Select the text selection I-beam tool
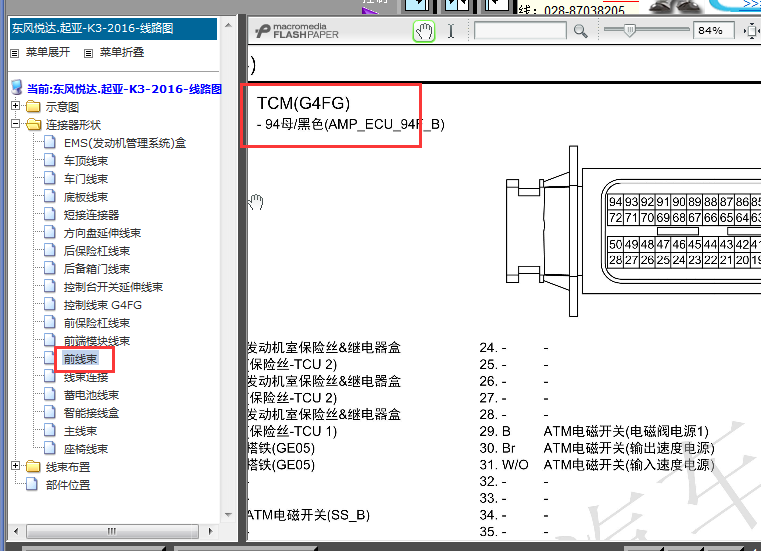 451,31
